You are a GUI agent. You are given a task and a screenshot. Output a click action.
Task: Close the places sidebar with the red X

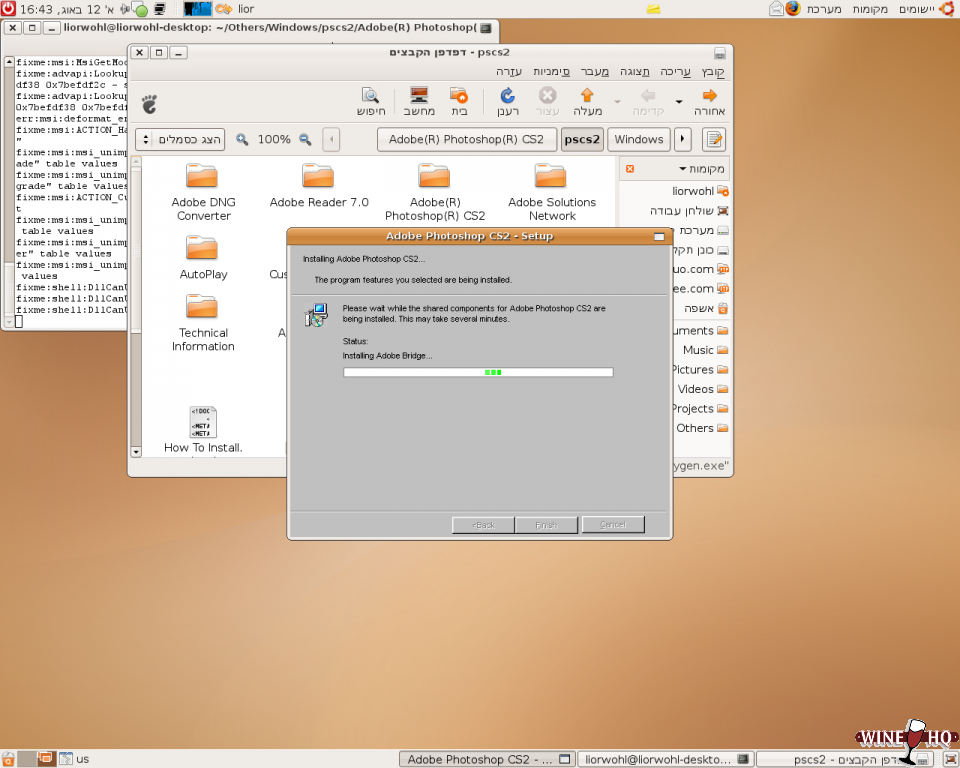(630, 168)
